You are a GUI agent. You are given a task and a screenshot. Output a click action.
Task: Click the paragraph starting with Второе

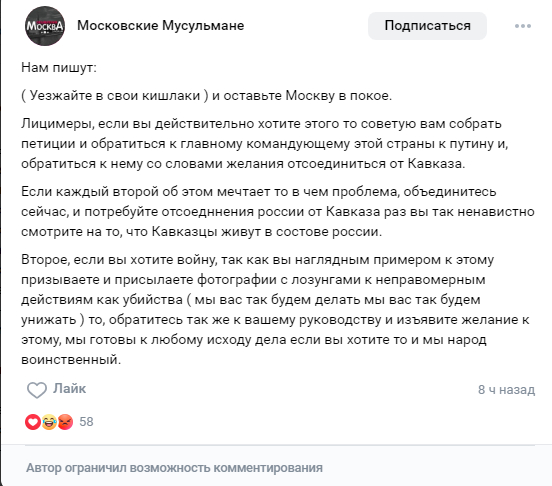275,310
